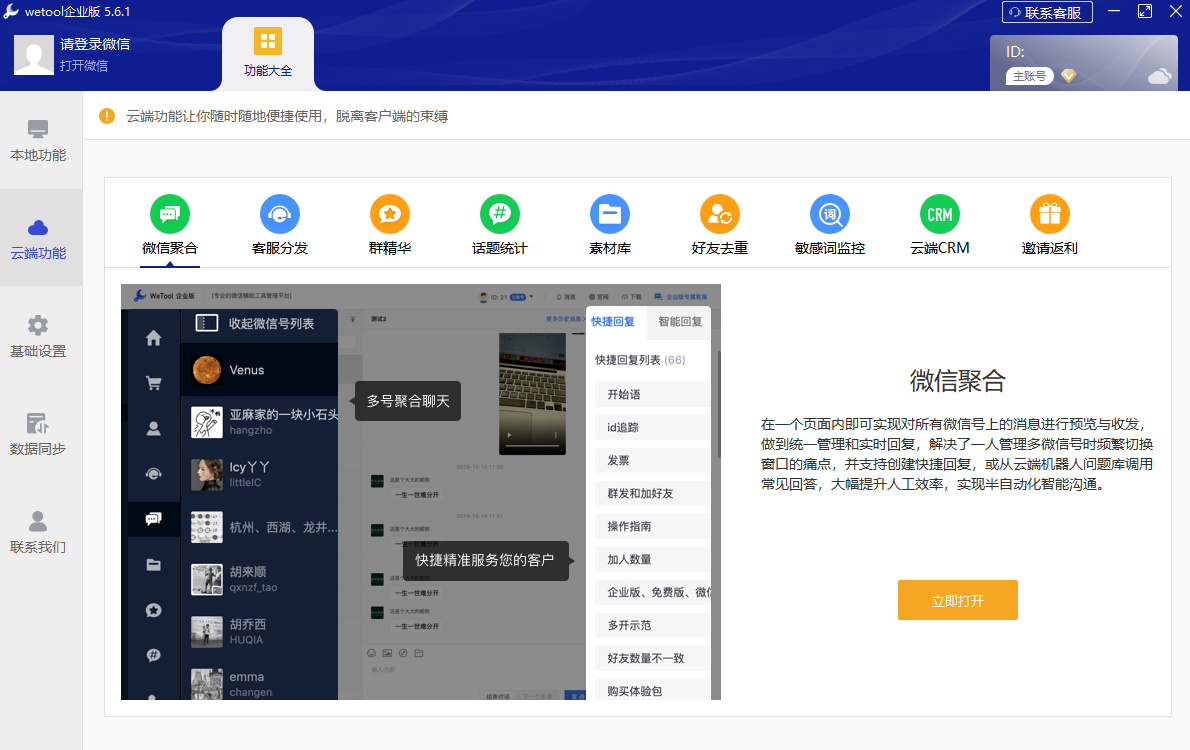Open the 联系我们 sidebar entry
This screenshot has width=1190, height=750.
click(x=40, y=530)
